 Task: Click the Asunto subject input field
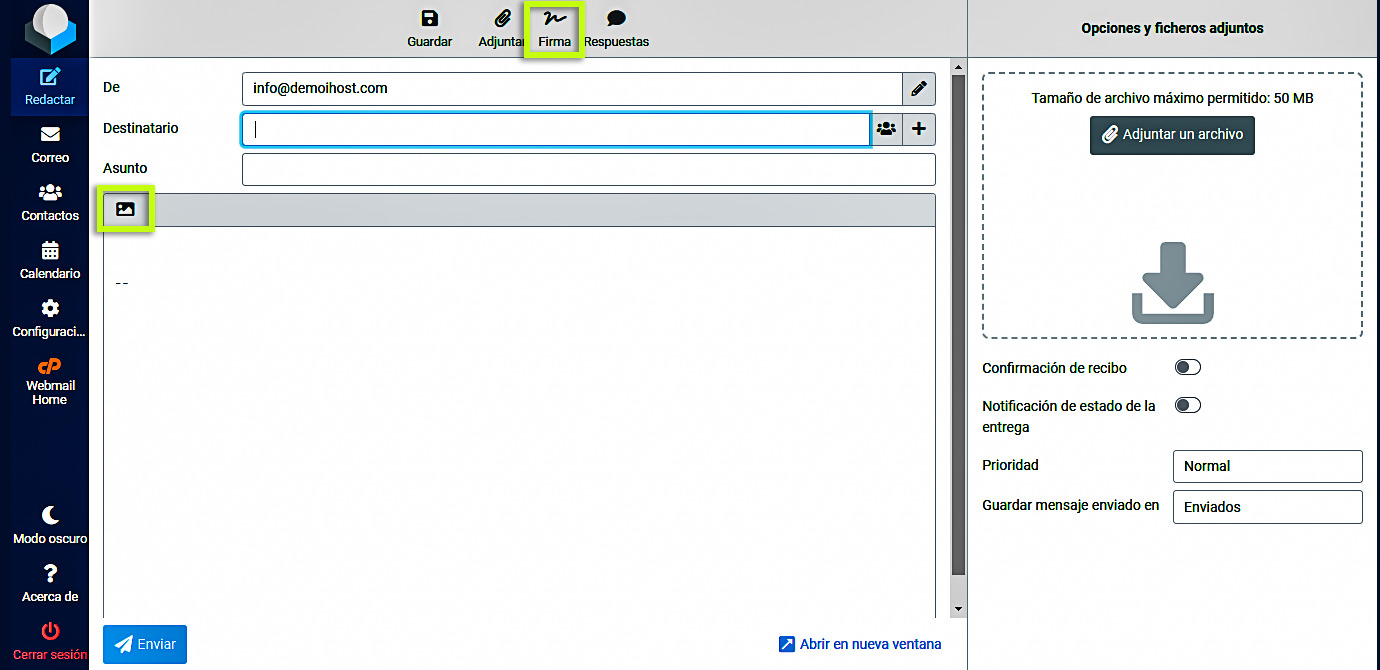588,169
